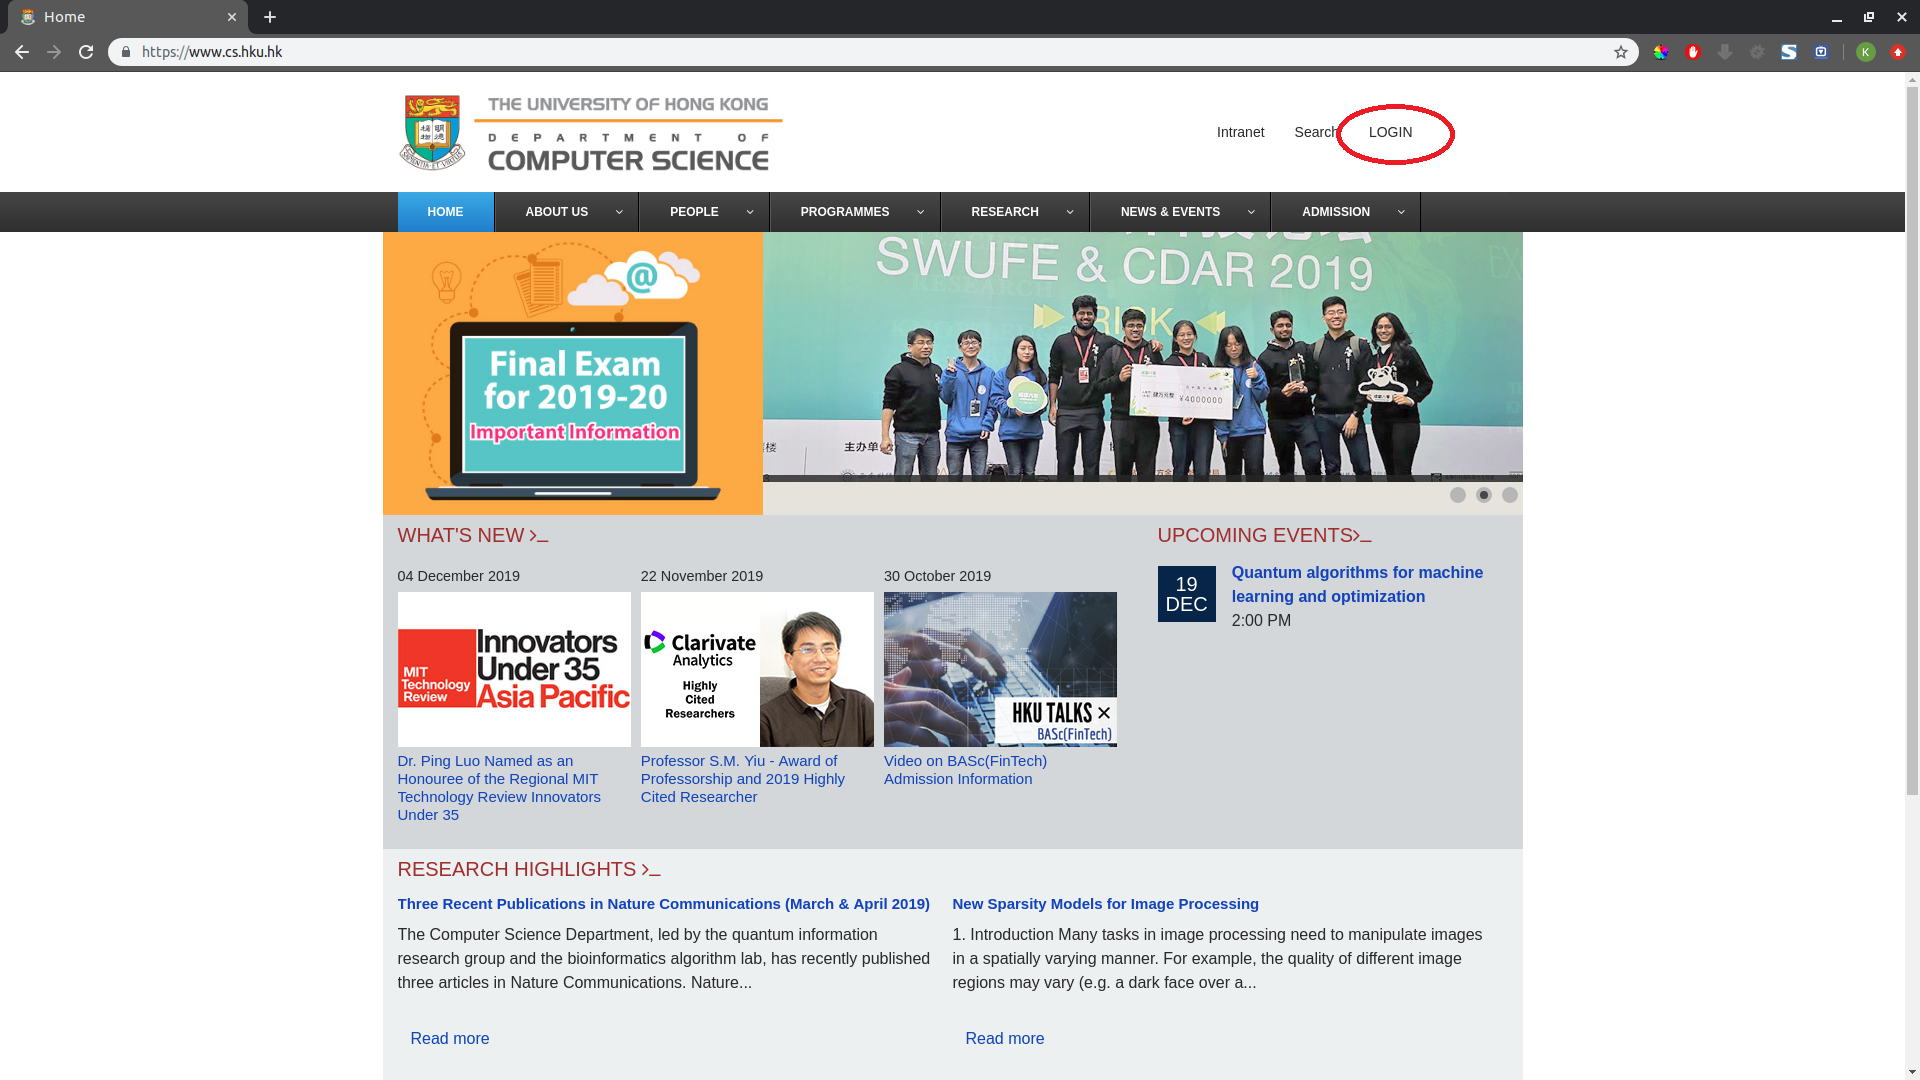
Task: Show the third slideshow slide dot
Action: pyautogui.click(x=1510, y=495)
